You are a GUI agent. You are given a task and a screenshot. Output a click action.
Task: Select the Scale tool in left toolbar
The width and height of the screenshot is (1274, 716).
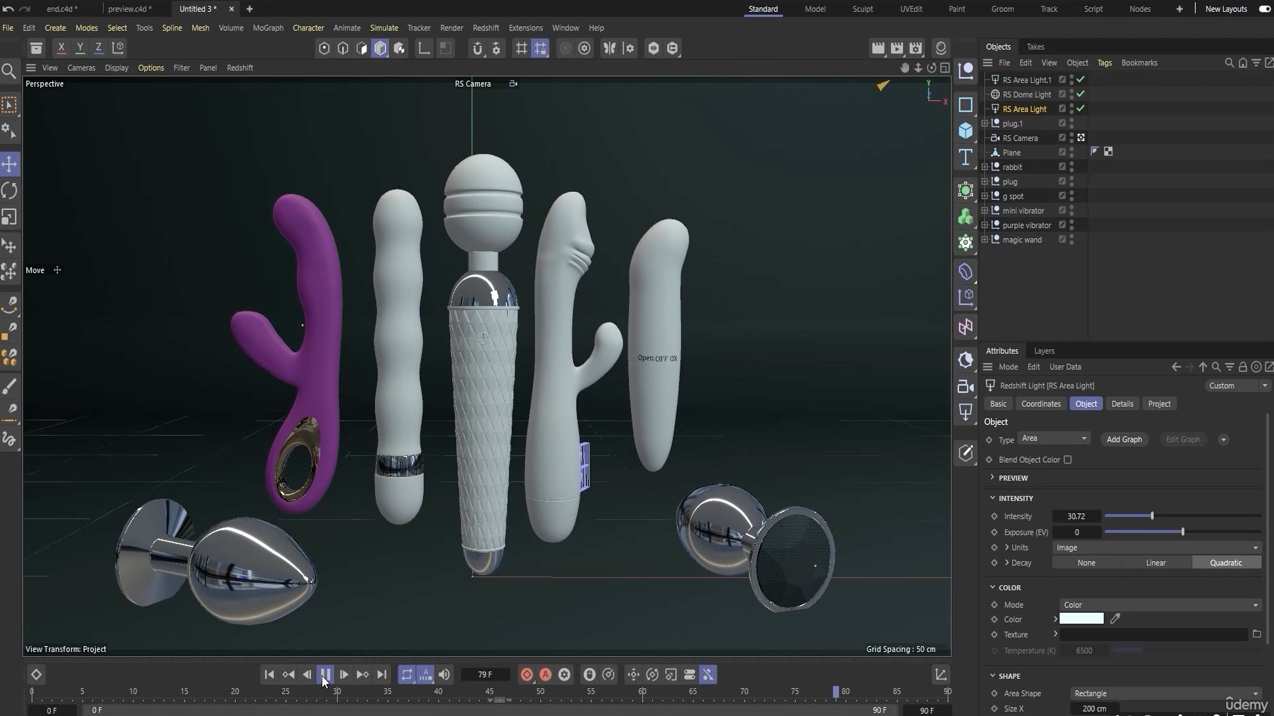point(10,217)
